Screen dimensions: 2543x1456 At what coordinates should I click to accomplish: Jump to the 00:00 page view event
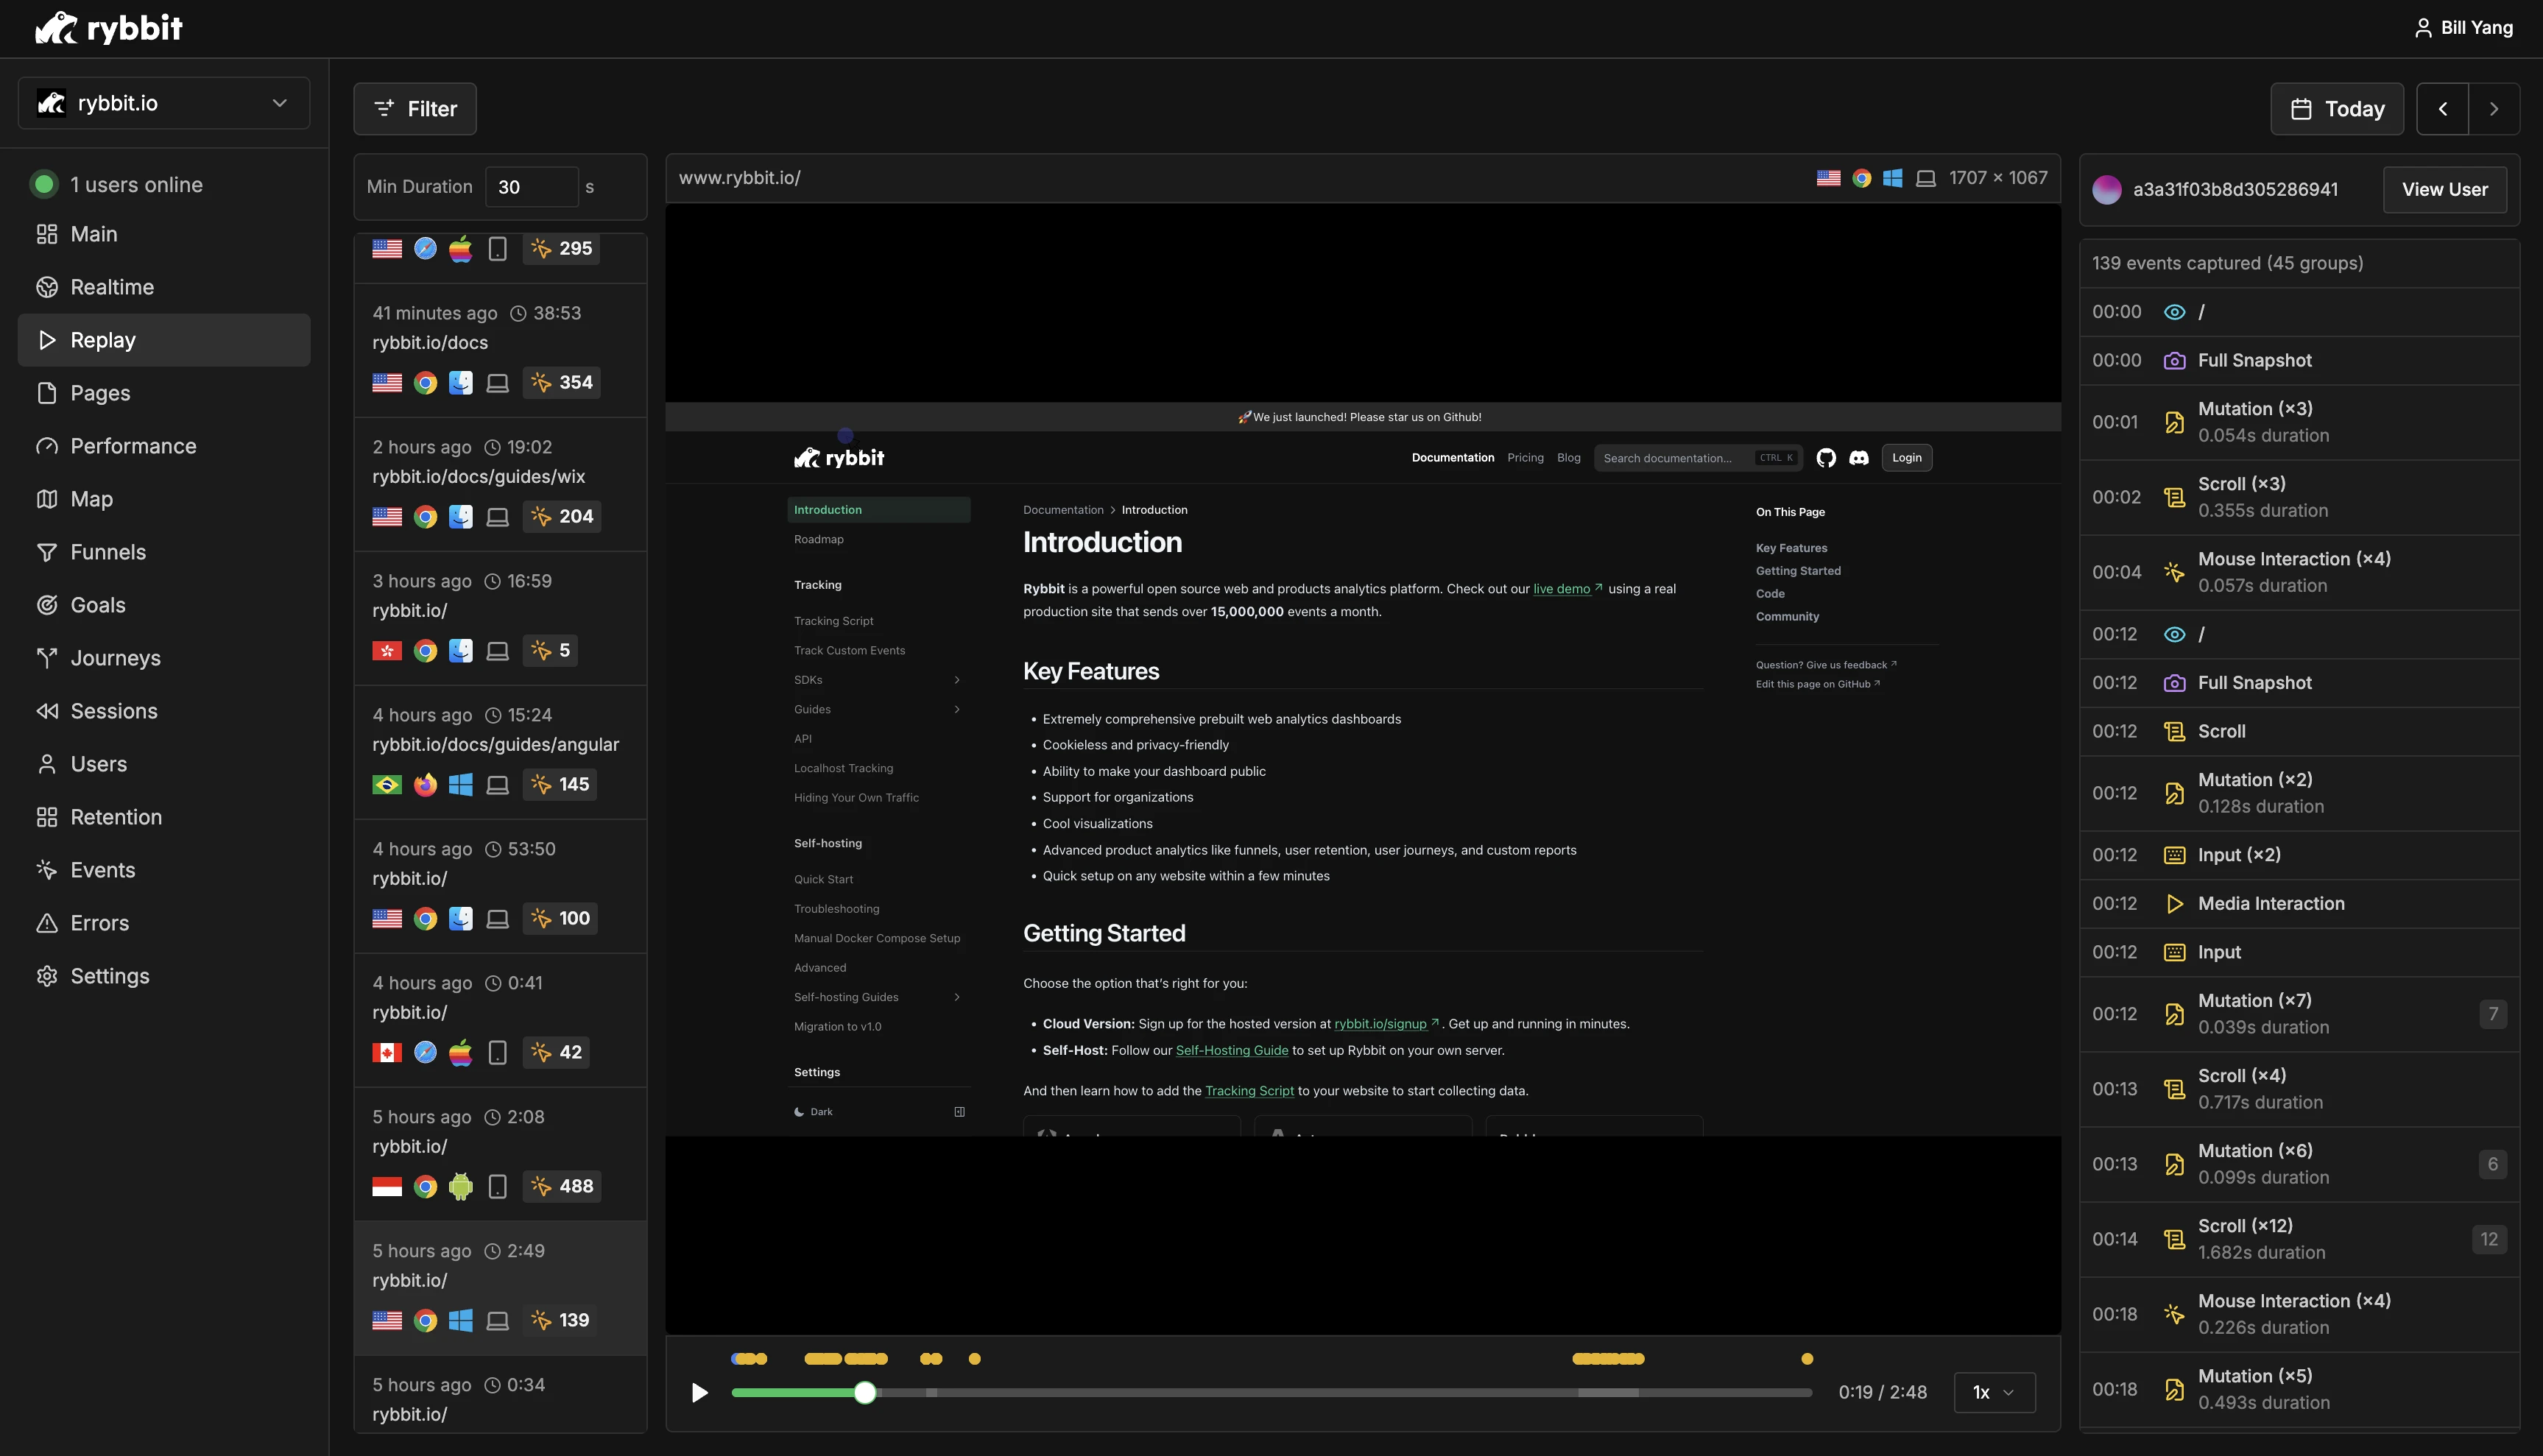[2299, 312]
